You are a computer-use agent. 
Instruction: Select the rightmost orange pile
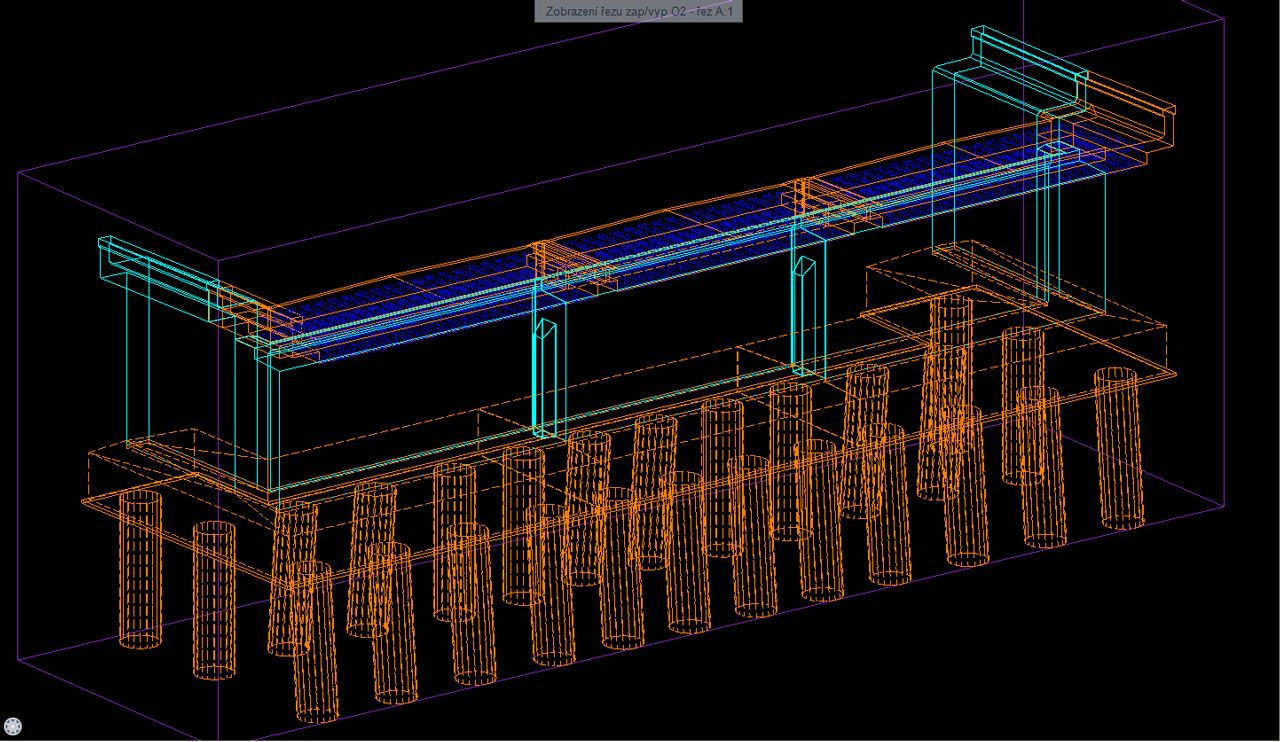[x=1119, y=448]
